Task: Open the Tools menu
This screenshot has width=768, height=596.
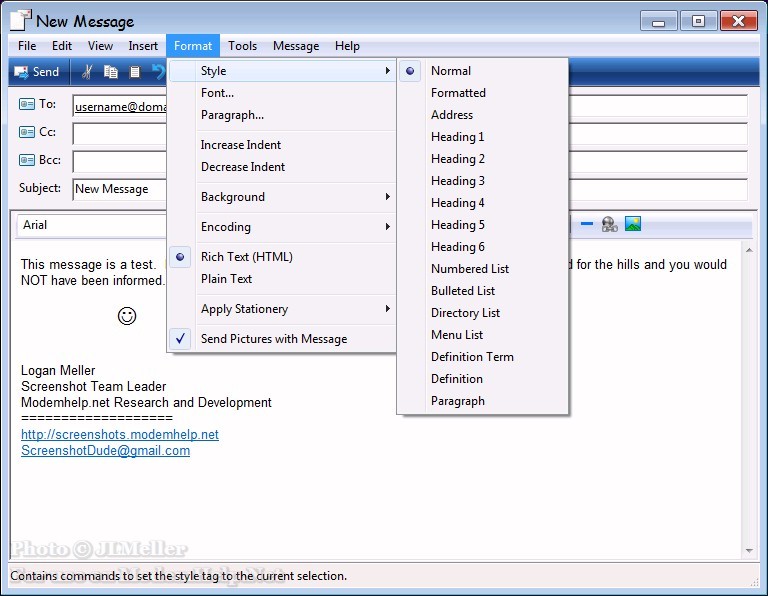Action: 242,46
